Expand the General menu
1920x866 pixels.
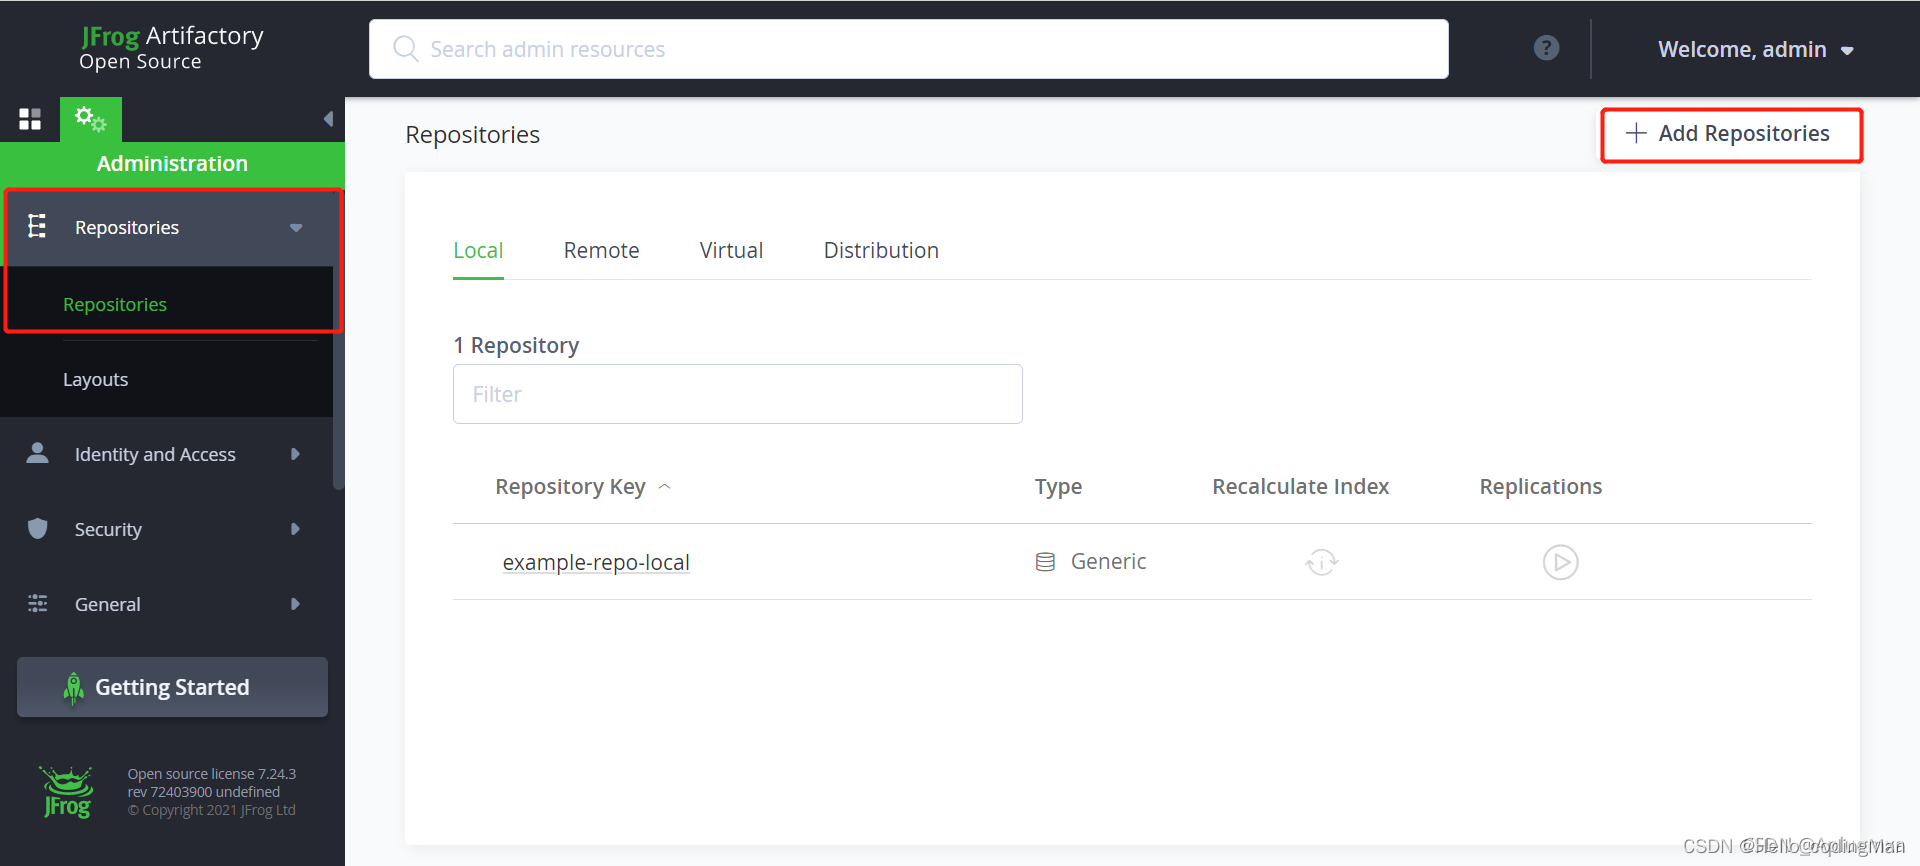(x=295, y=604)
